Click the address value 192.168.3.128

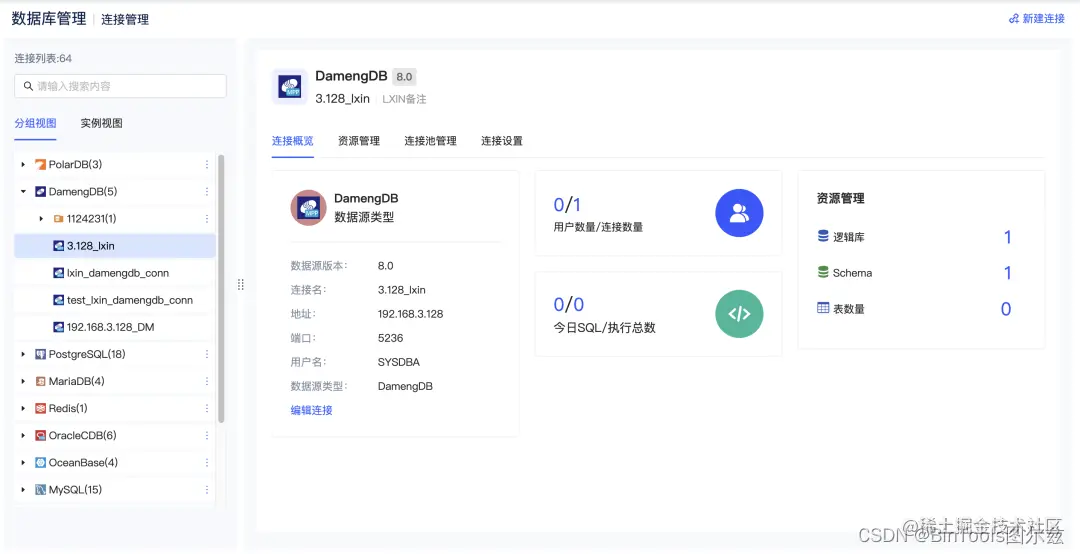[x=411, y=314]
